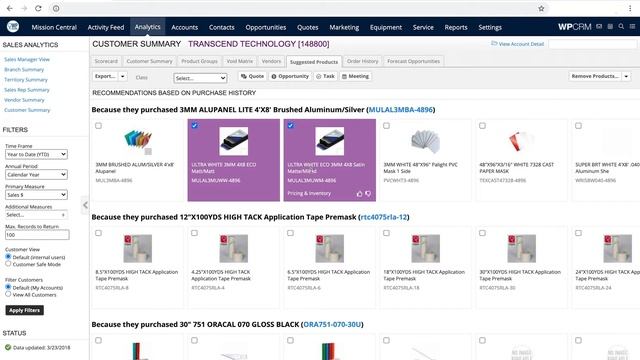Open the Opportunities menu item
Viewport: 640px width, 360px height.
[266, 27]
